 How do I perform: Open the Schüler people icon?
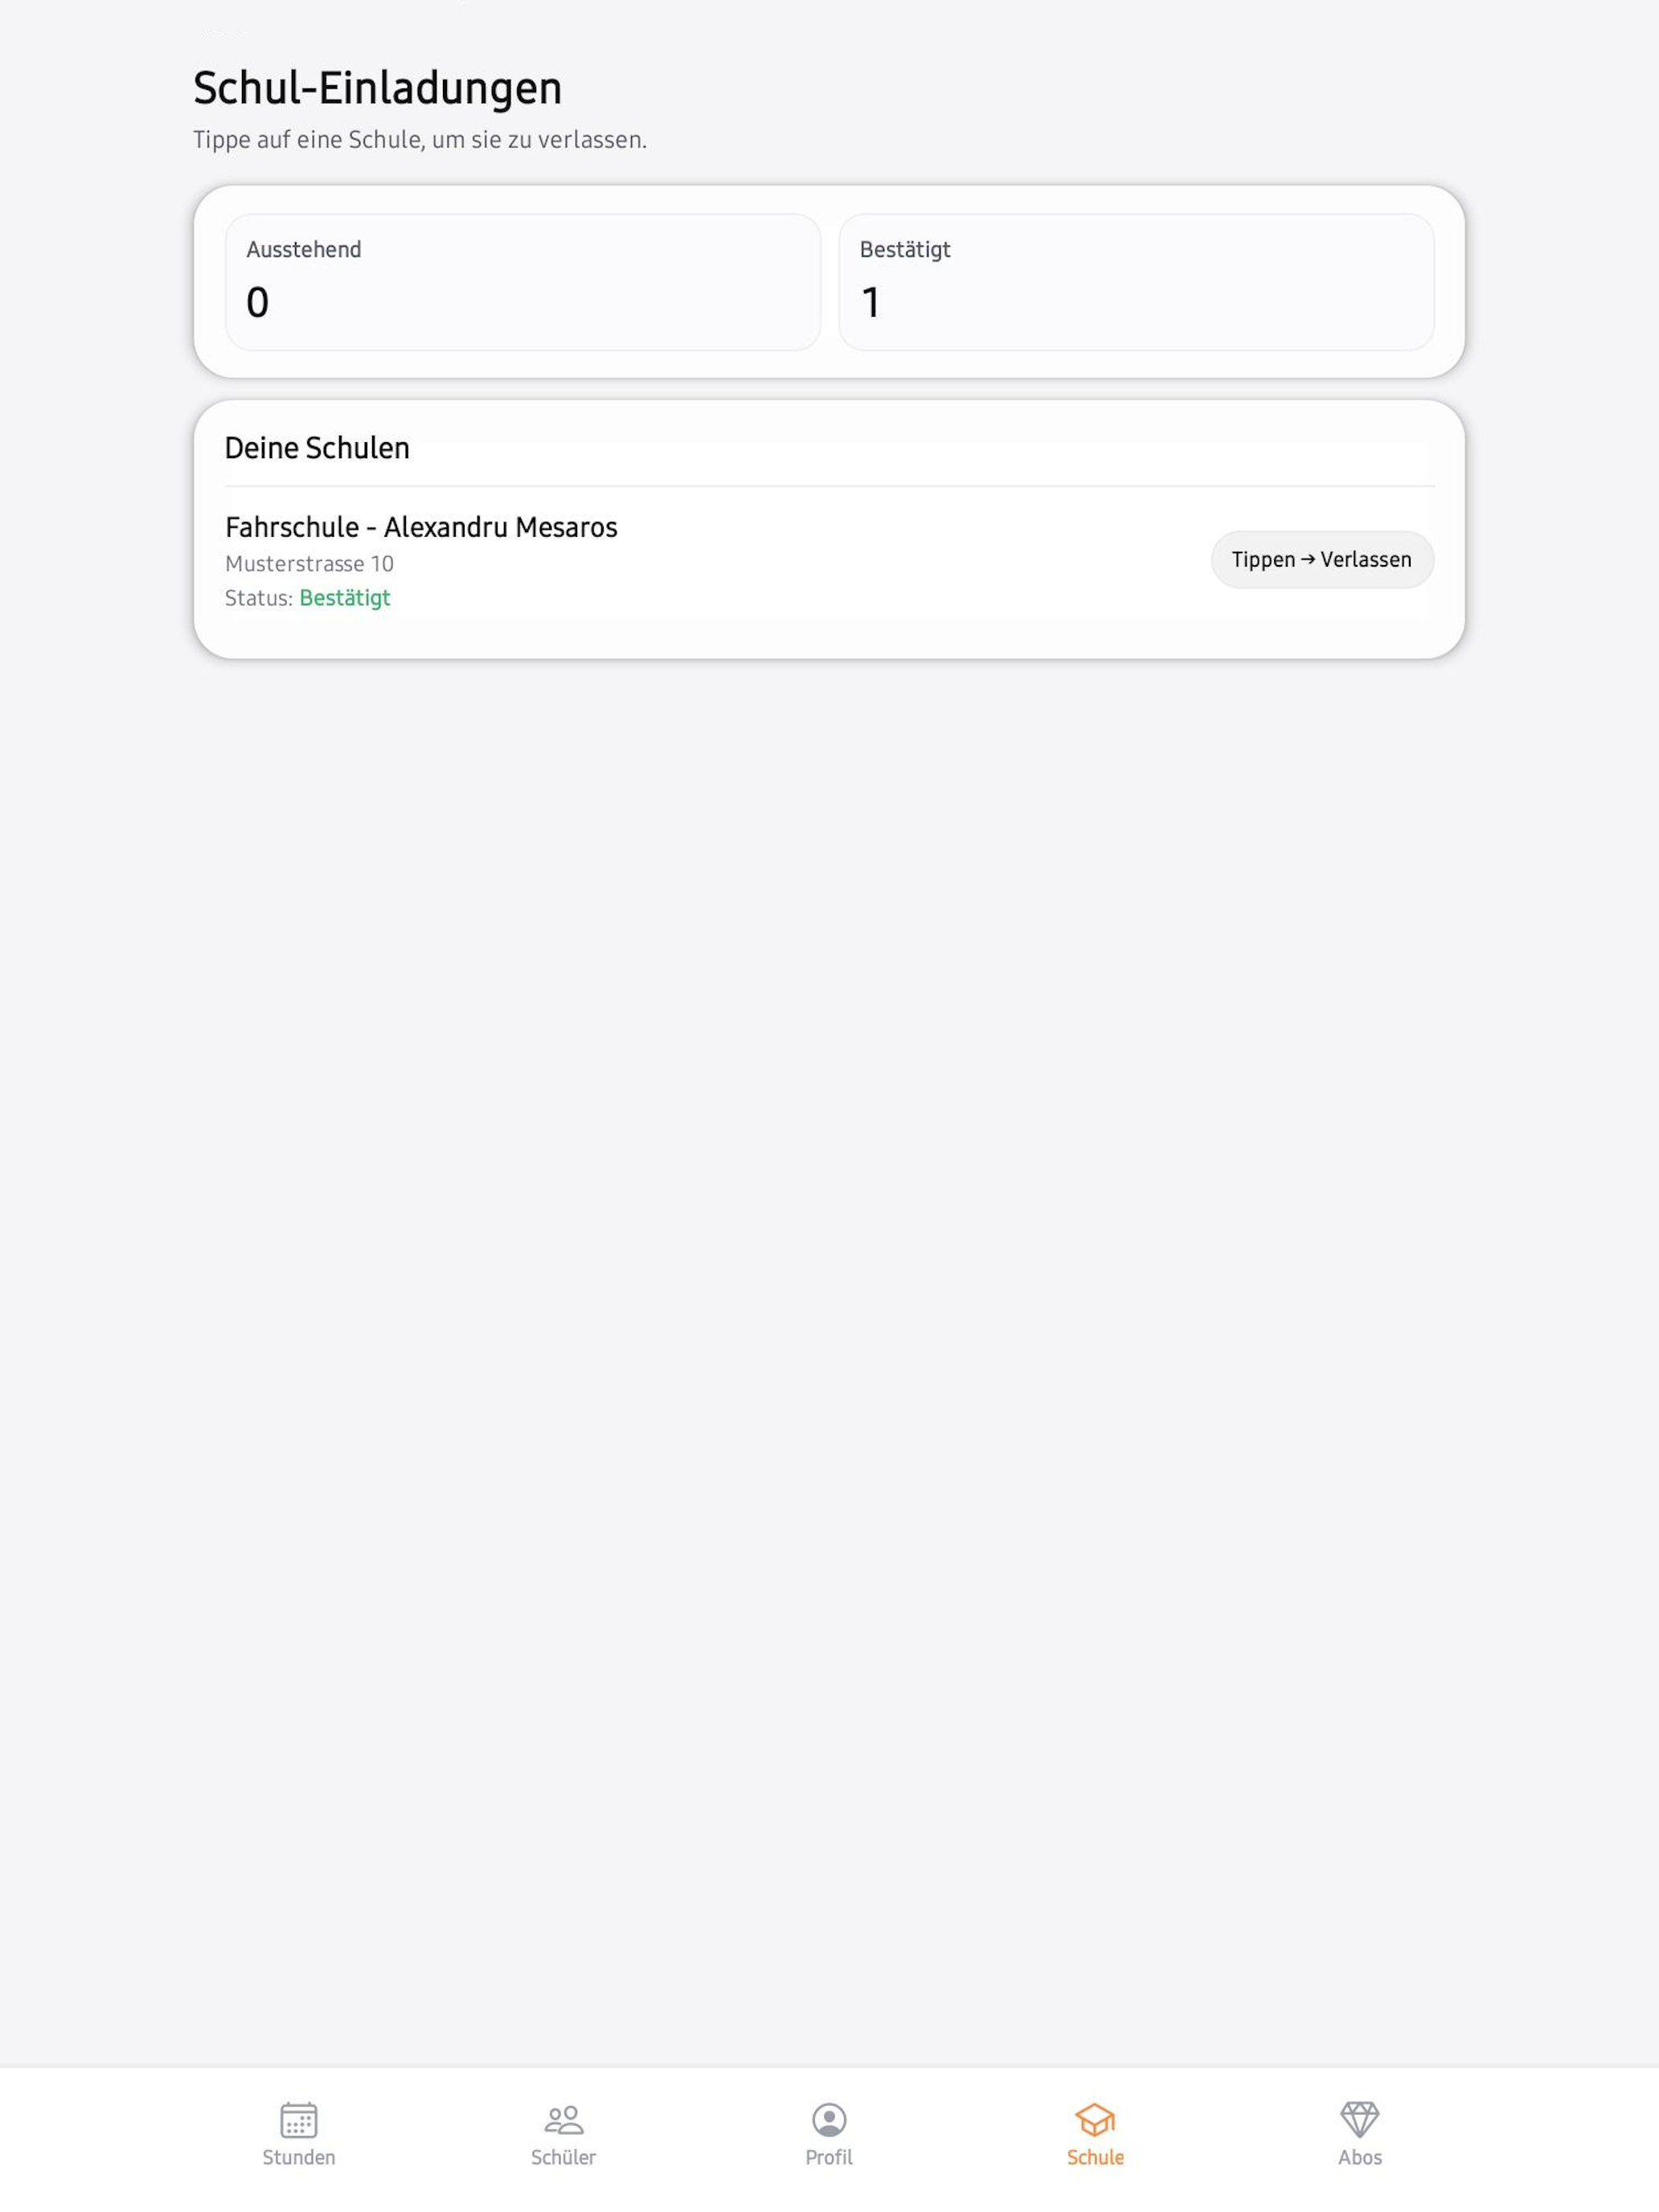pos(563,2119)
